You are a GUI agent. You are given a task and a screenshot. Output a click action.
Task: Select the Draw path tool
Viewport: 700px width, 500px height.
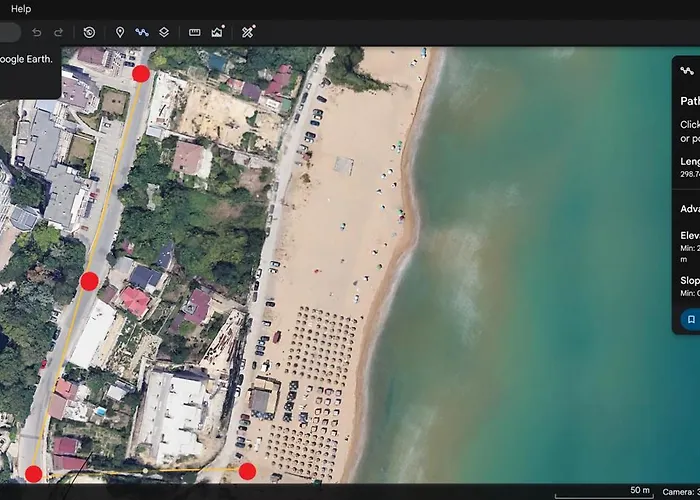click(142, 32)
